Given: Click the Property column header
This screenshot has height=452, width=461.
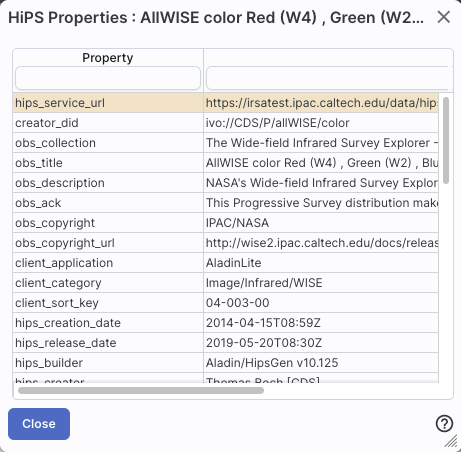Looking at the screenshot, I should pyautogui.click(x=108, y=58).
